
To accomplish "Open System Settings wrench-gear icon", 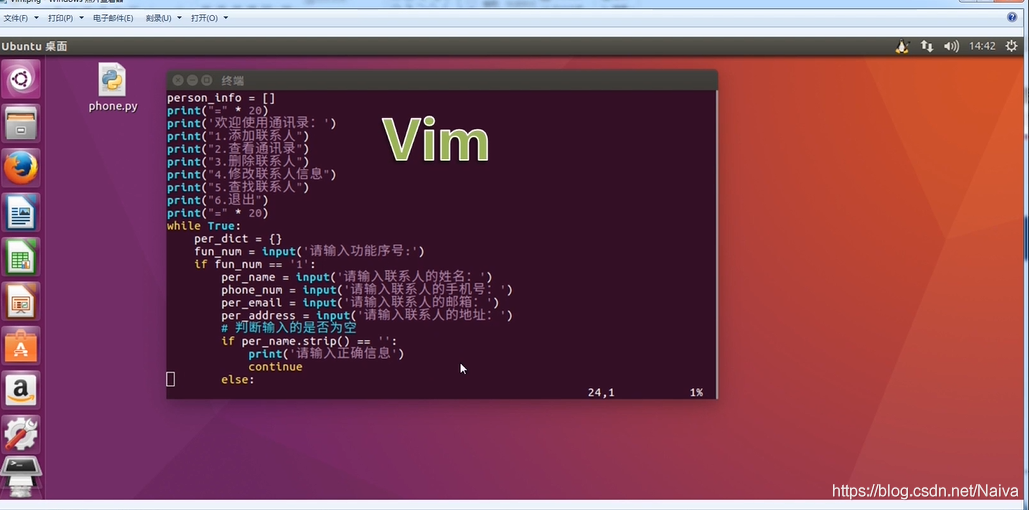I will tap(21, 434).
